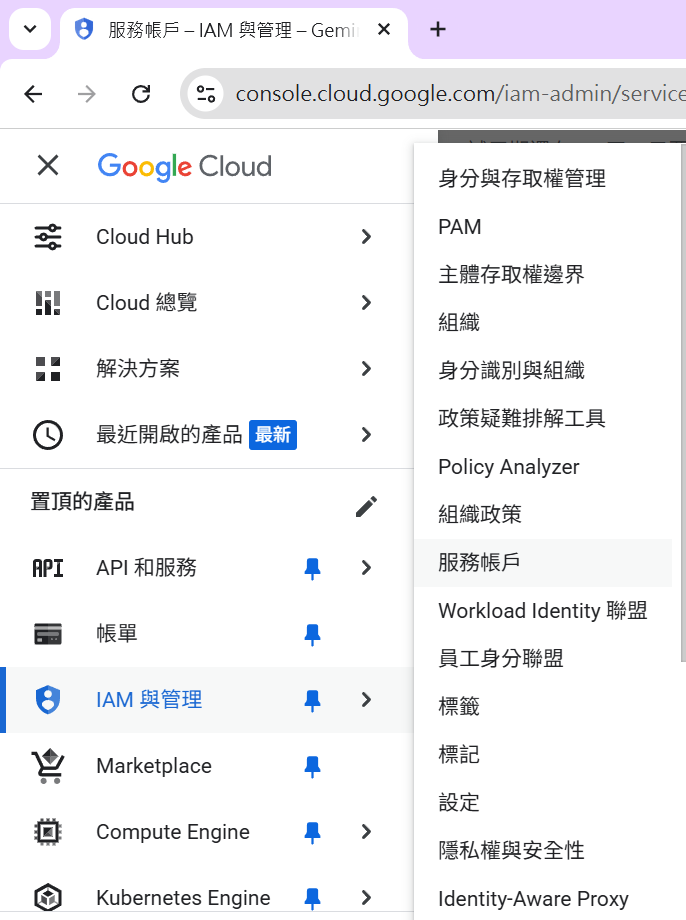Expand 最近開啟的產品 submenu arrow
This screenshot has width=686, height=920.
[366, 435]
